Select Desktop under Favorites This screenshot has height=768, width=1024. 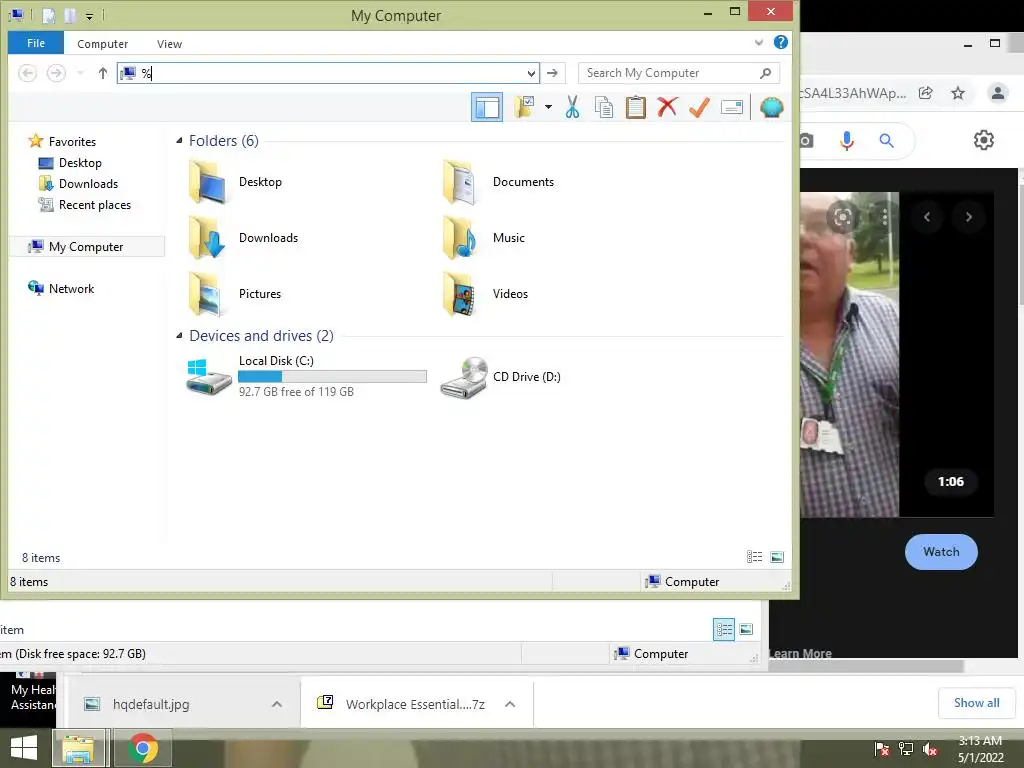pyautogui.click(x=80, y=163)
